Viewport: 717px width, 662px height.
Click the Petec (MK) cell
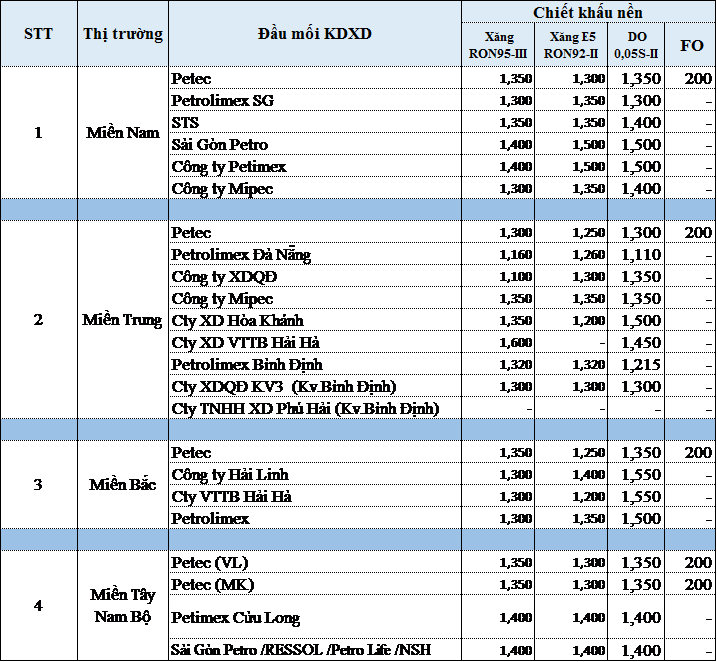coord(315,584)
